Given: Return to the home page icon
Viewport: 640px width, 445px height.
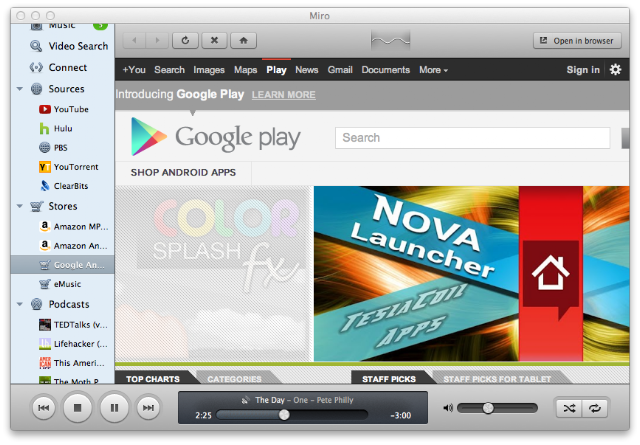Looking at the screenshot, I should [x=243, y=40].
